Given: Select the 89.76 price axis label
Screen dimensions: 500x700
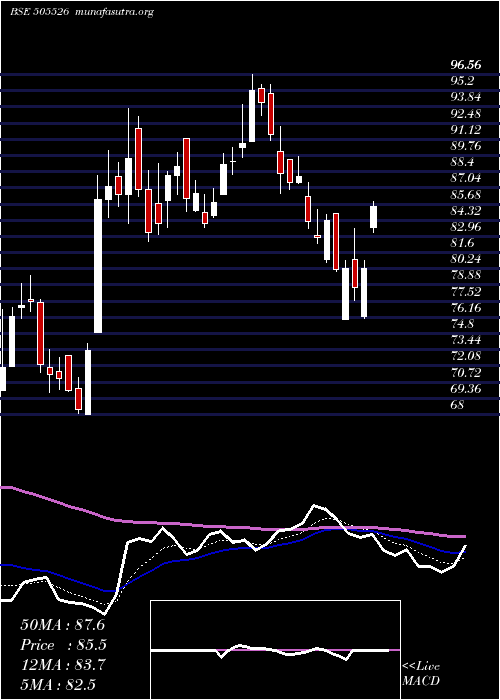Looking at the screenshot, I should click(466, 146).
